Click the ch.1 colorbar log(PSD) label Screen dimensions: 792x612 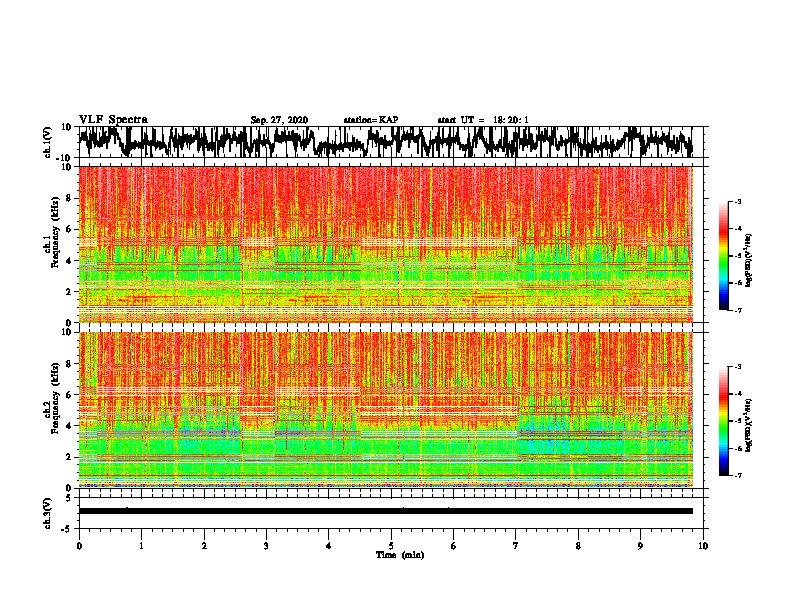coord(749,260)
